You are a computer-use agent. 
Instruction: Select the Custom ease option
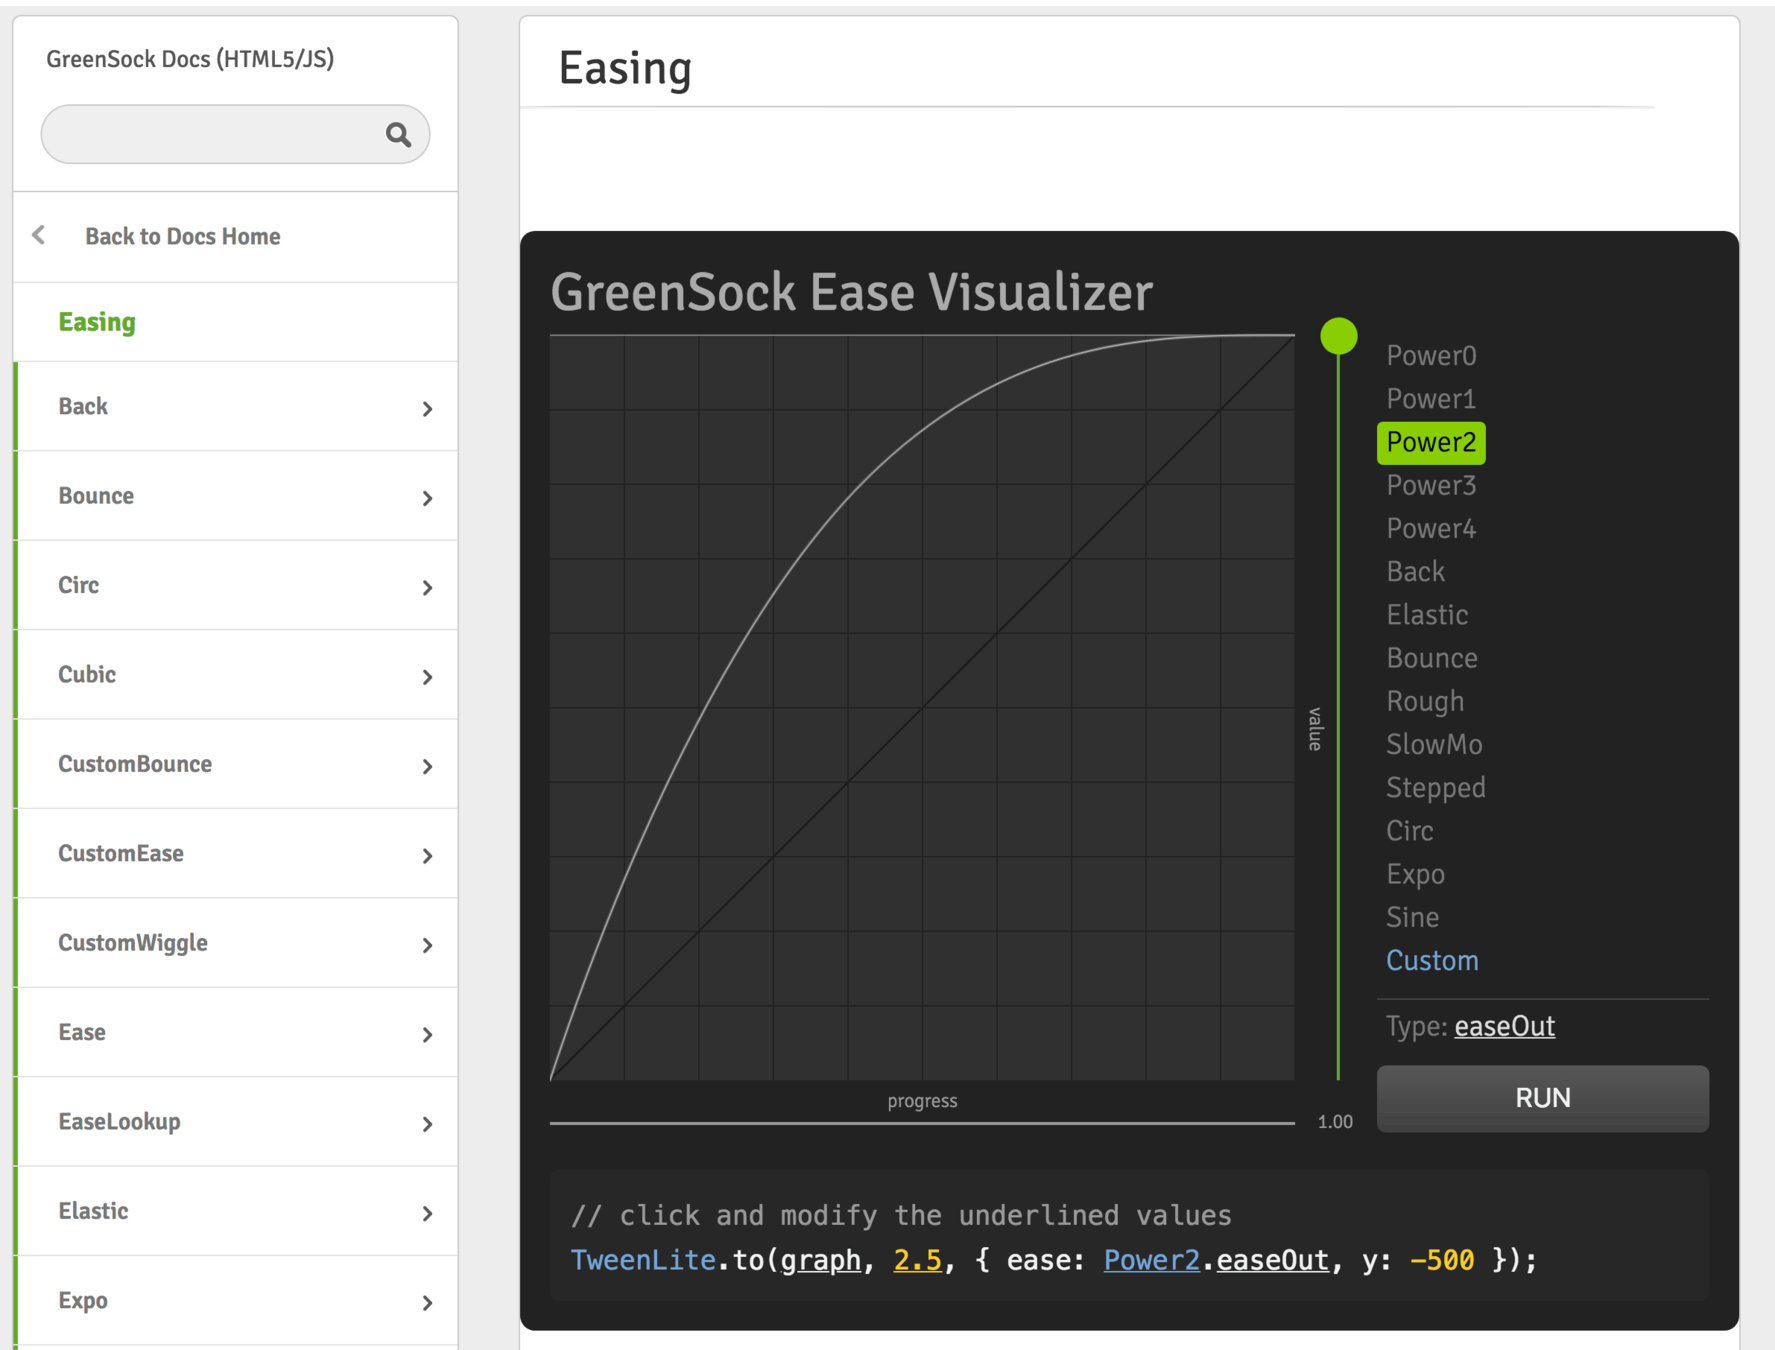[x=1432, y=960]
